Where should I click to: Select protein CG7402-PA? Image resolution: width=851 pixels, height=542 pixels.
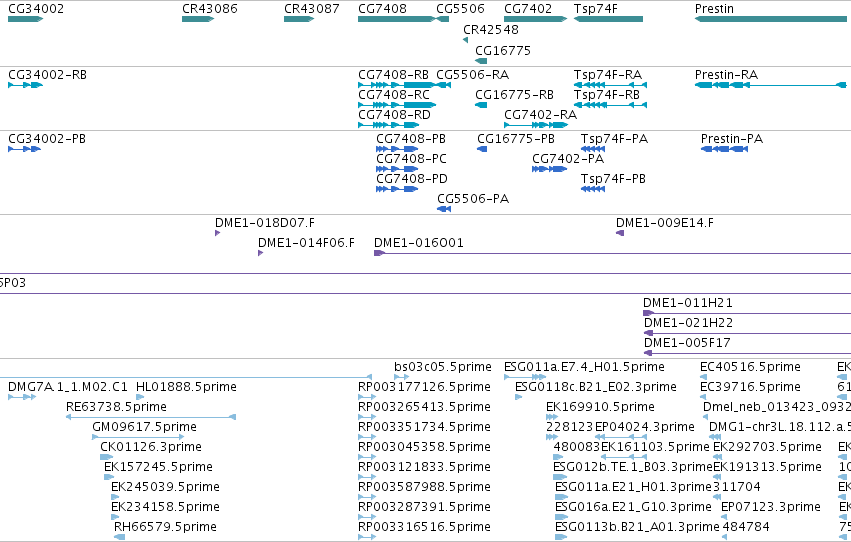tap(549, 169)
